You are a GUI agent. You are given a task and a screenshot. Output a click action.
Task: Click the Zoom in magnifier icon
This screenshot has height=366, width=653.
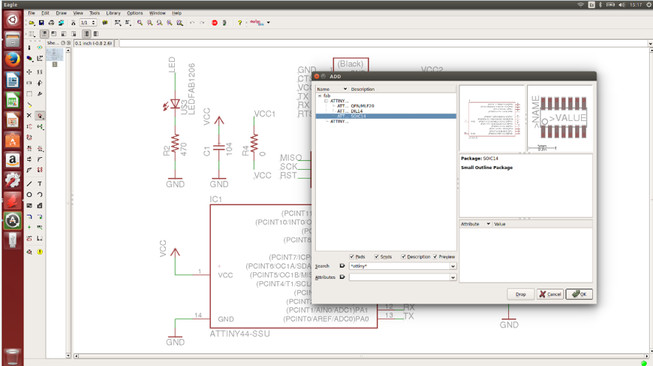pos(150,22)
